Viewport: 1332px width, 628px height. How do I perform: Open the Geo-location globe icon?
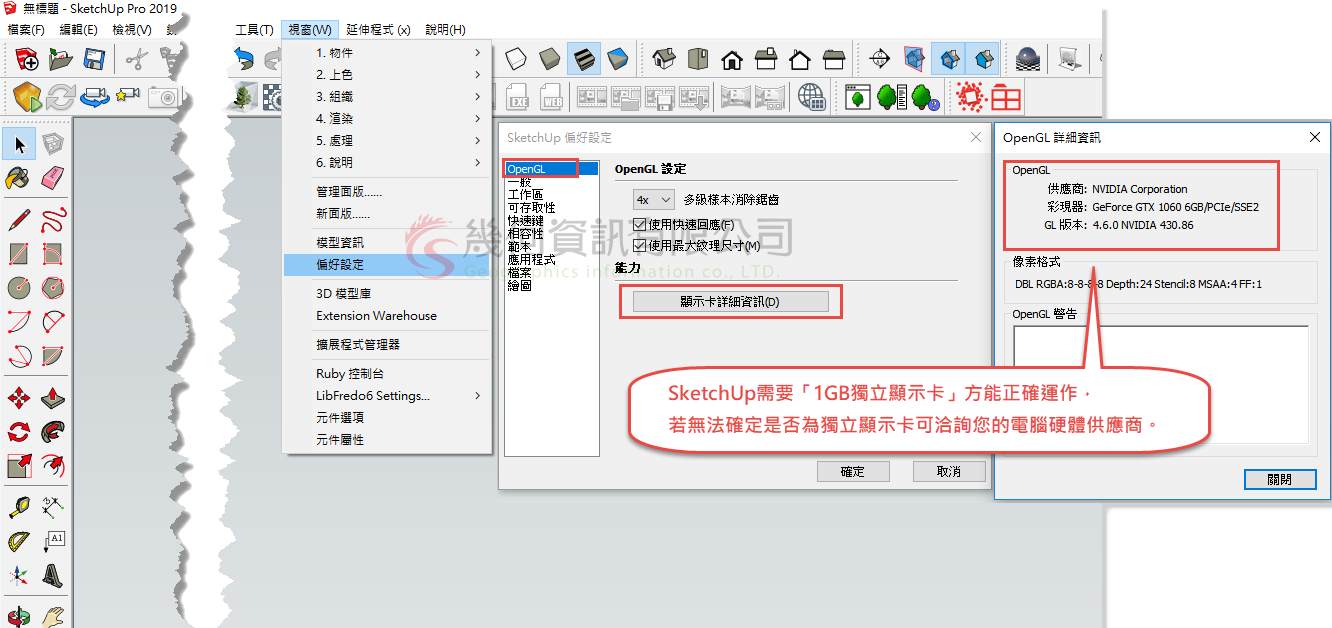point(811,97)
